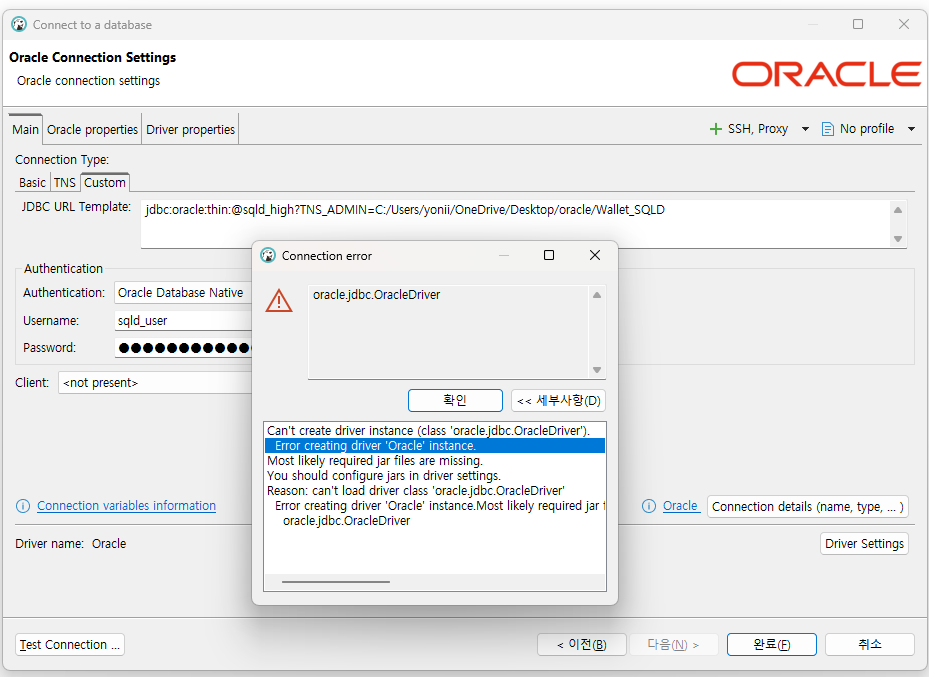Close the Connect to a database window
Image resolution: width=929 pixels, height=677 pixels.
click(904, 24)
